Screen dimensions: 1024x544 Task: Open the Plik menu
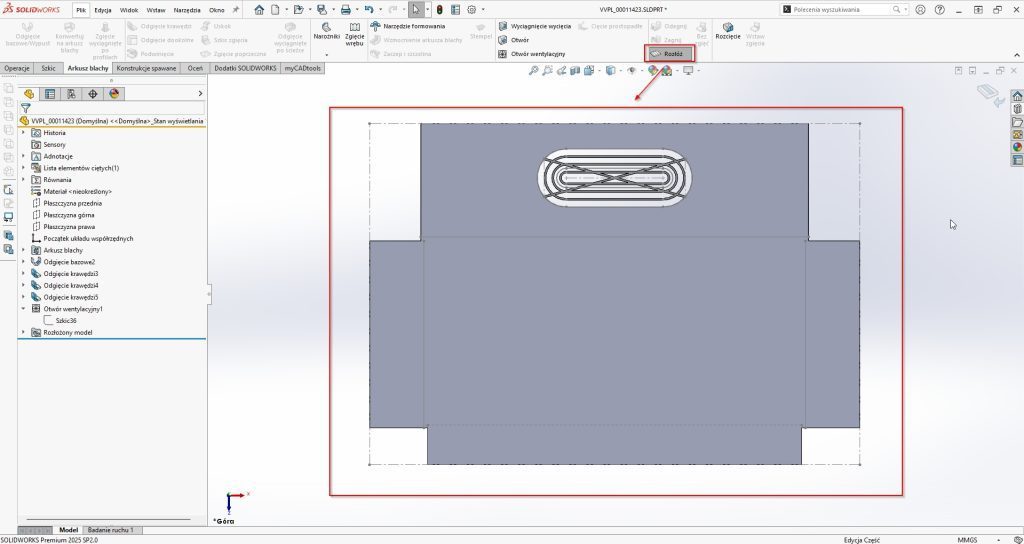coord(81,10)
